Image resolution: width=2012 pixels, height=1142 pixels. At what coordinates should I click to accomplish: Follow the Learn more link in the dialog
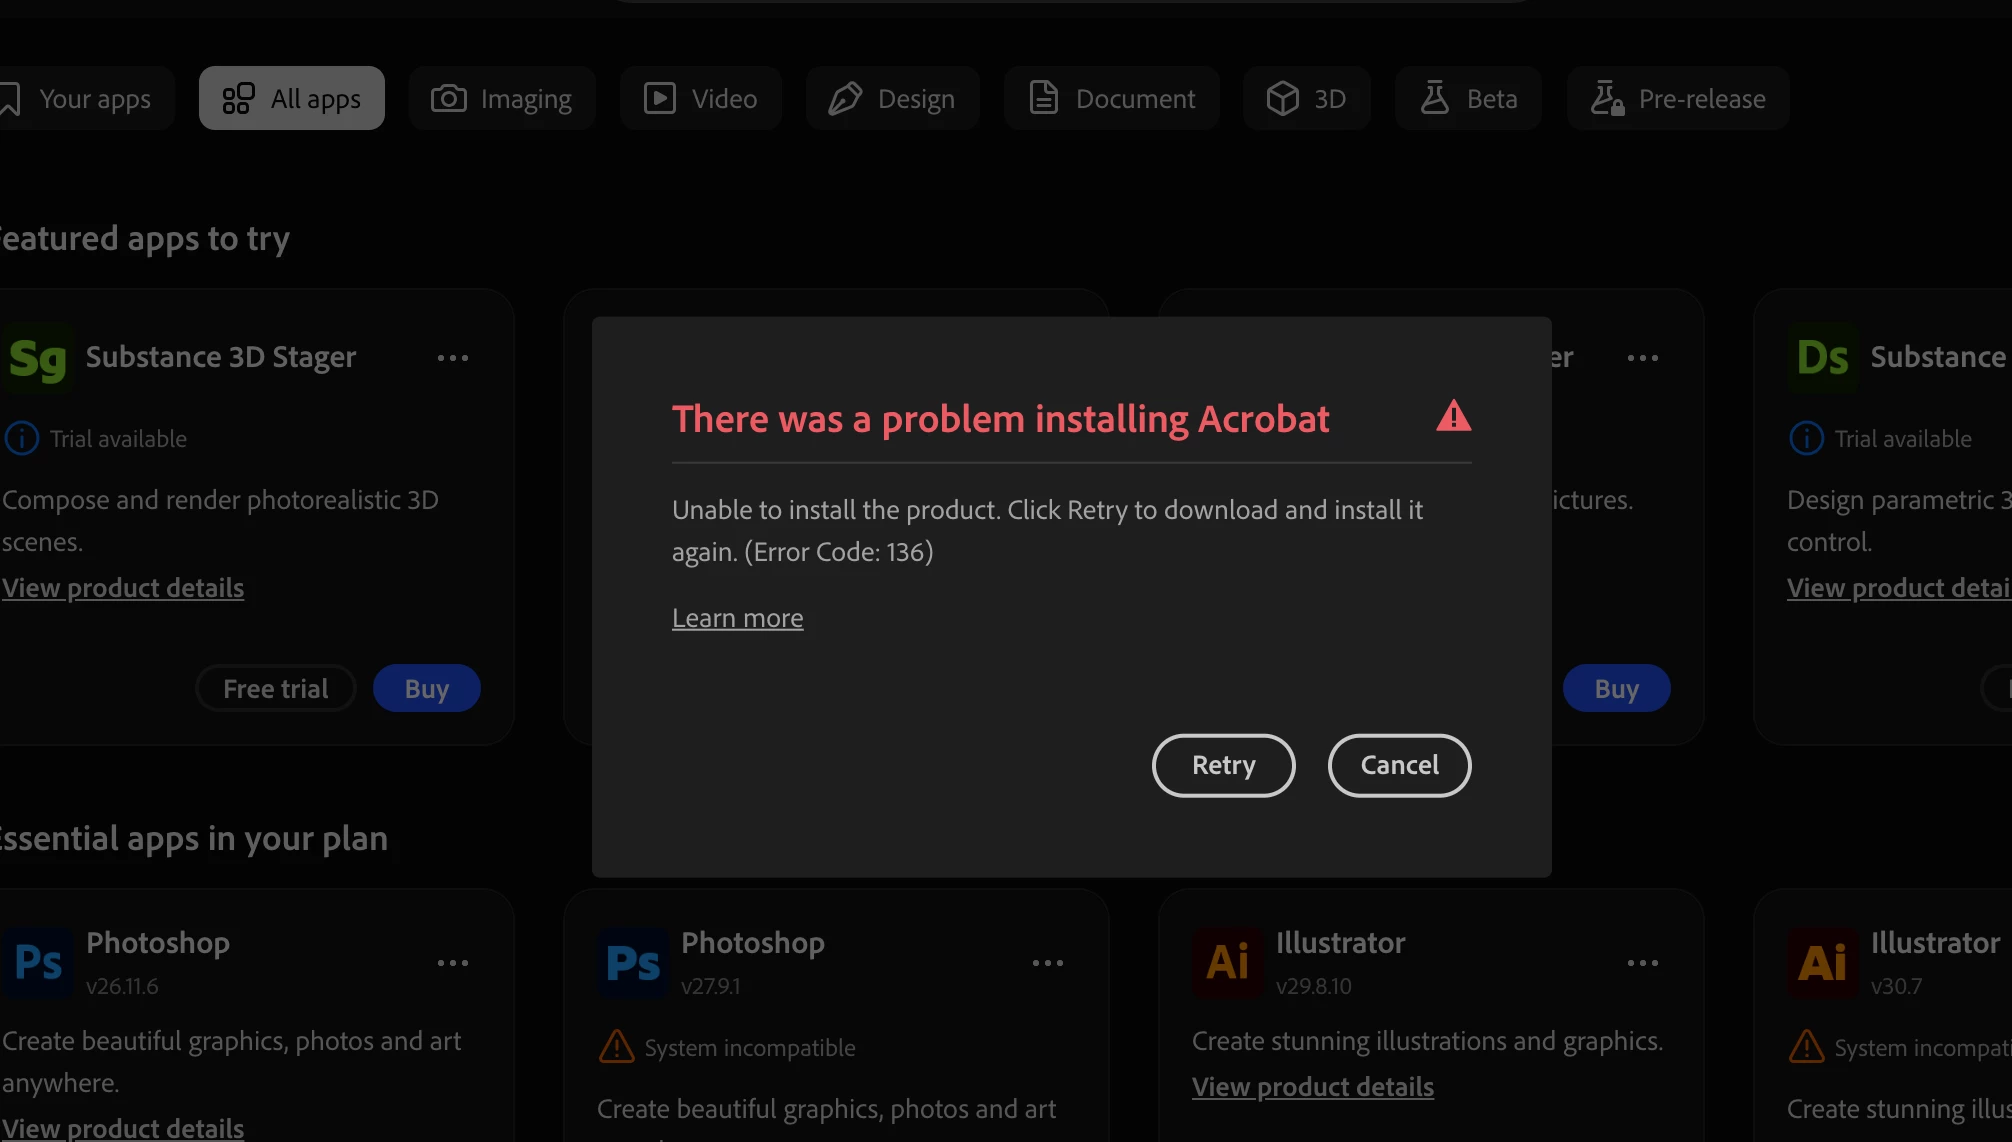[738, 618]
